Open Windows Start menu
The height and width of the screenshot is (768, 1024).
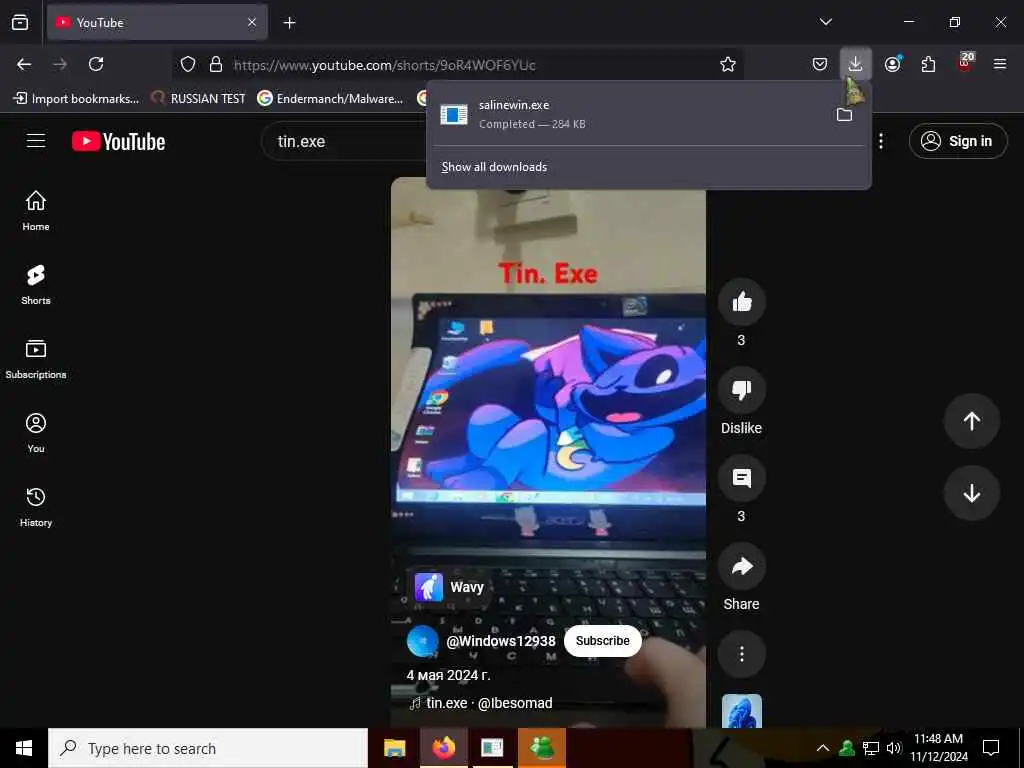pos(24,748)
